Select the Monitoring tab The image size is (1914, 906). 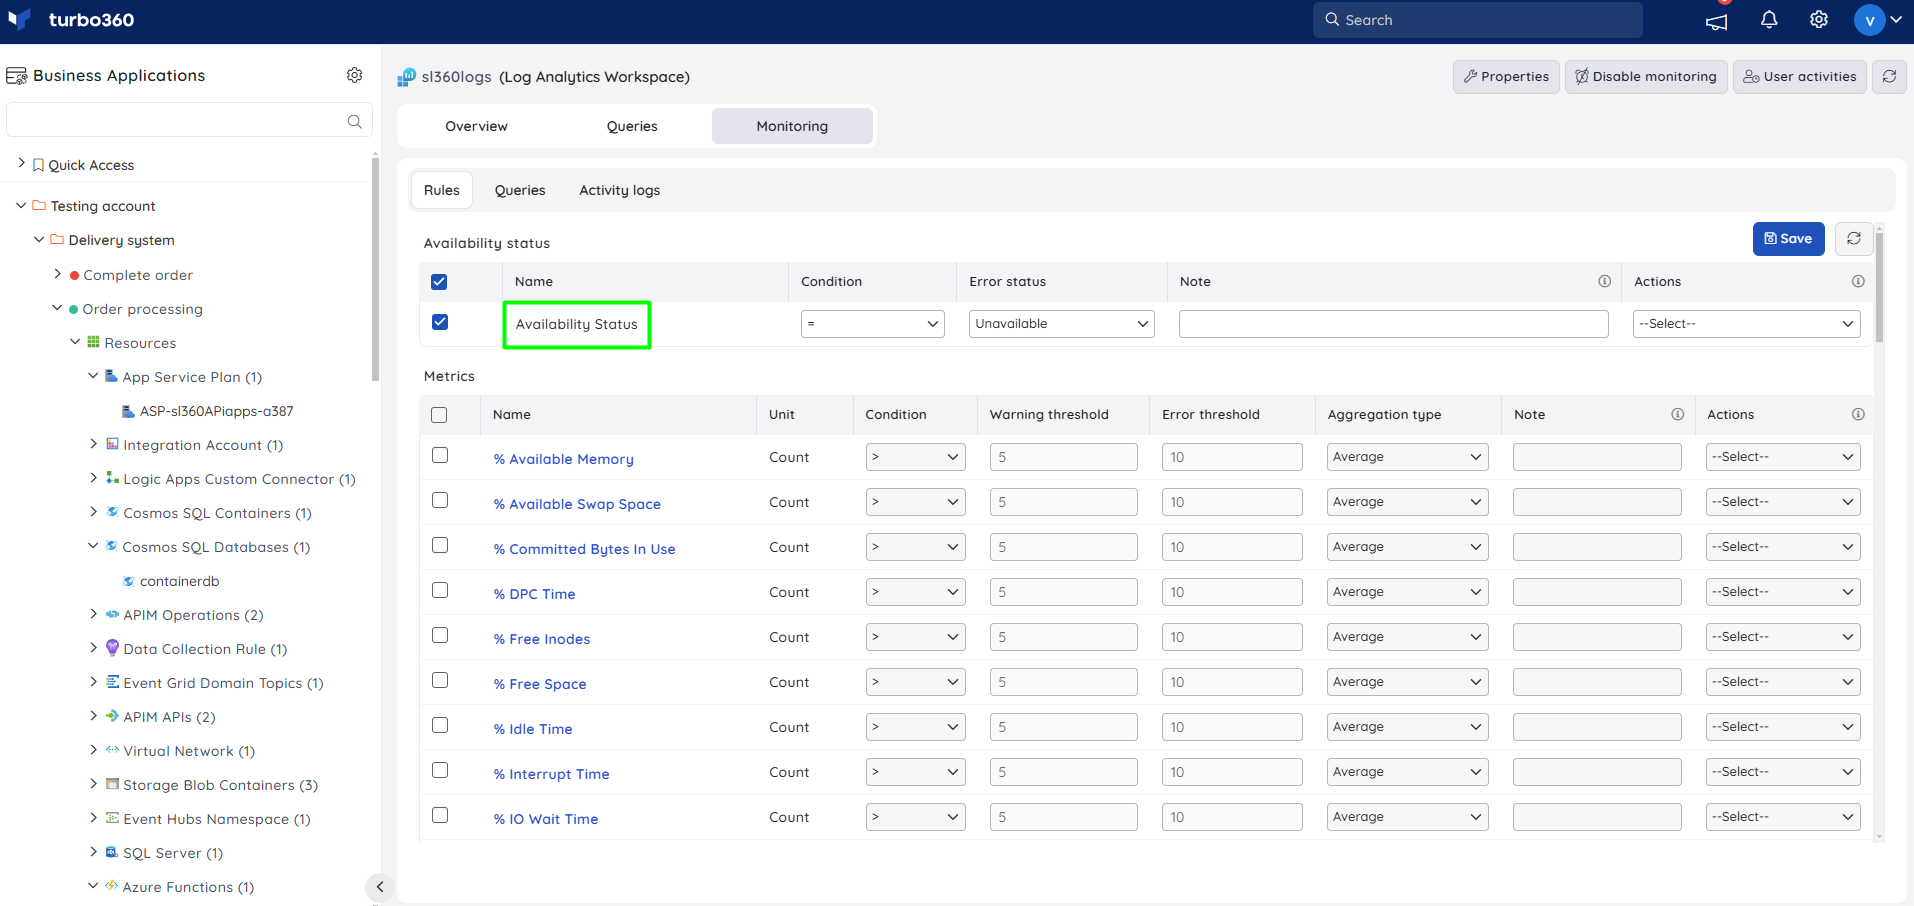tap(792, 126)
